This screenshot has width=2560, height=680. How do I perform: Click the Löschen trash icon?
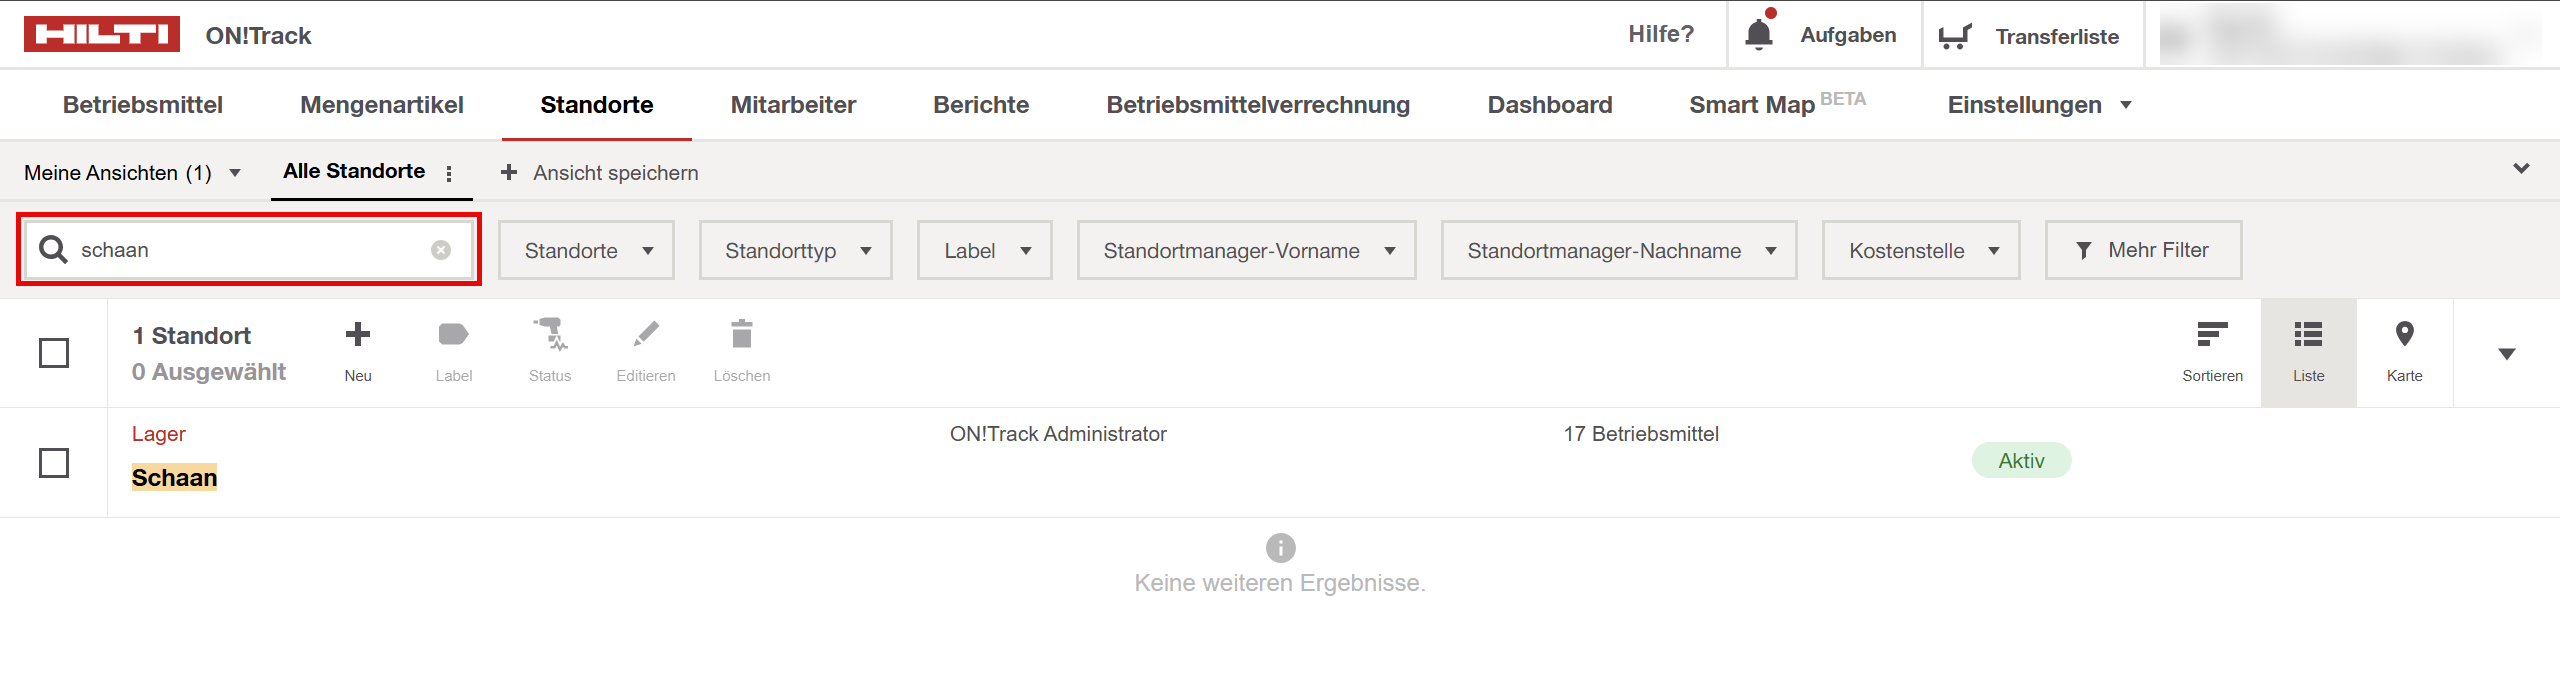pyautogui.click(x=741, y=335)
